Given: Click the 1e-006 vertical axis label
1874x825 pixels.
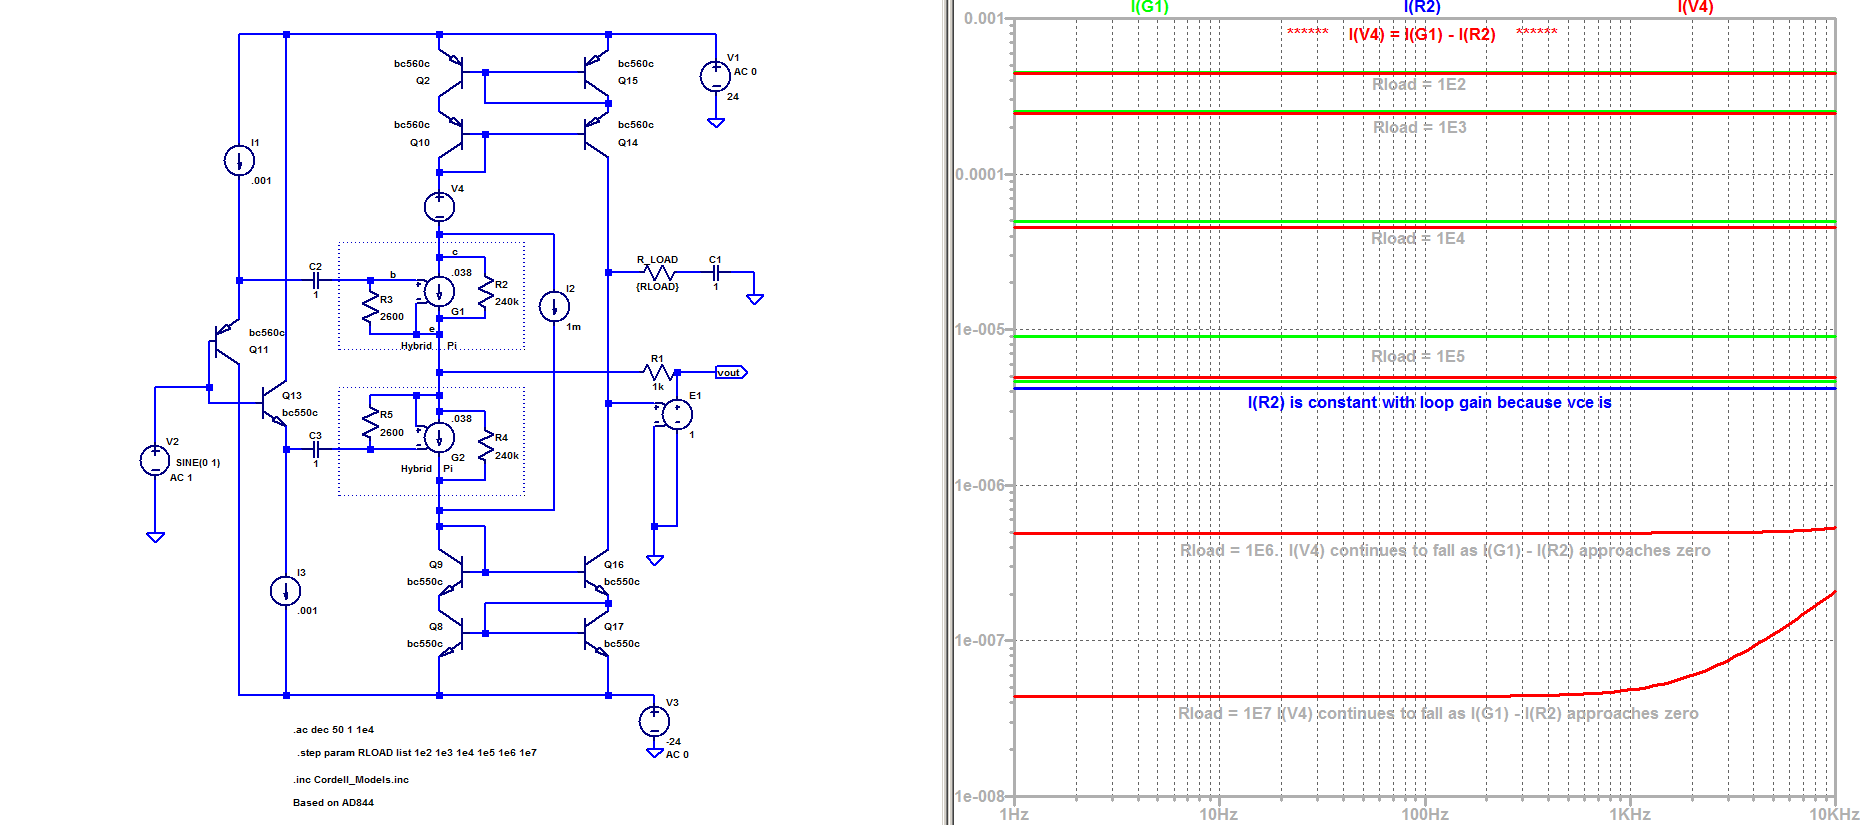Looking at the screenshot, I should click(980, 486).
